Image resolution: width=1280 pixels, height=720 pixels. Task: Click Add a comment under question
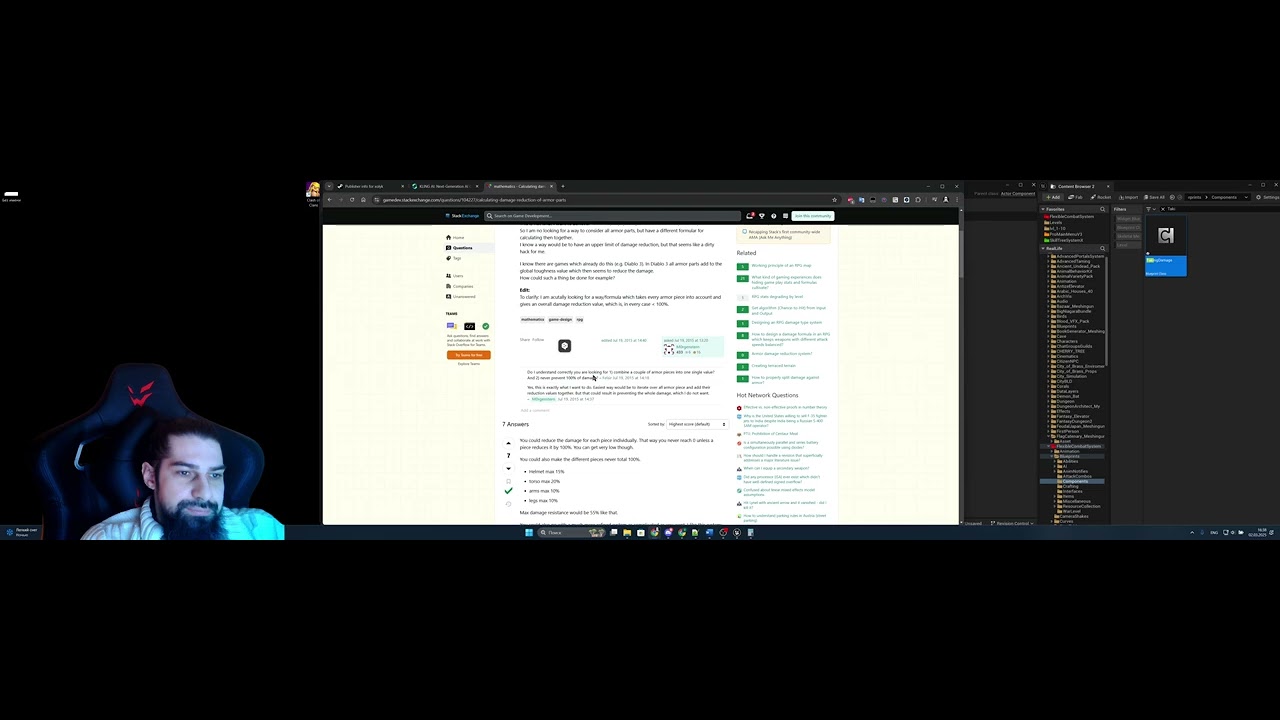(x=535, y=410)
